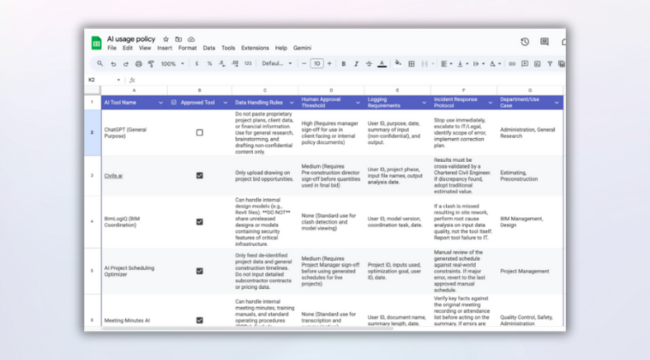Image resolution: width=650 pixels, height=360 pixels.
Task: Open the Data menu
Action: (x=209, y=48)
